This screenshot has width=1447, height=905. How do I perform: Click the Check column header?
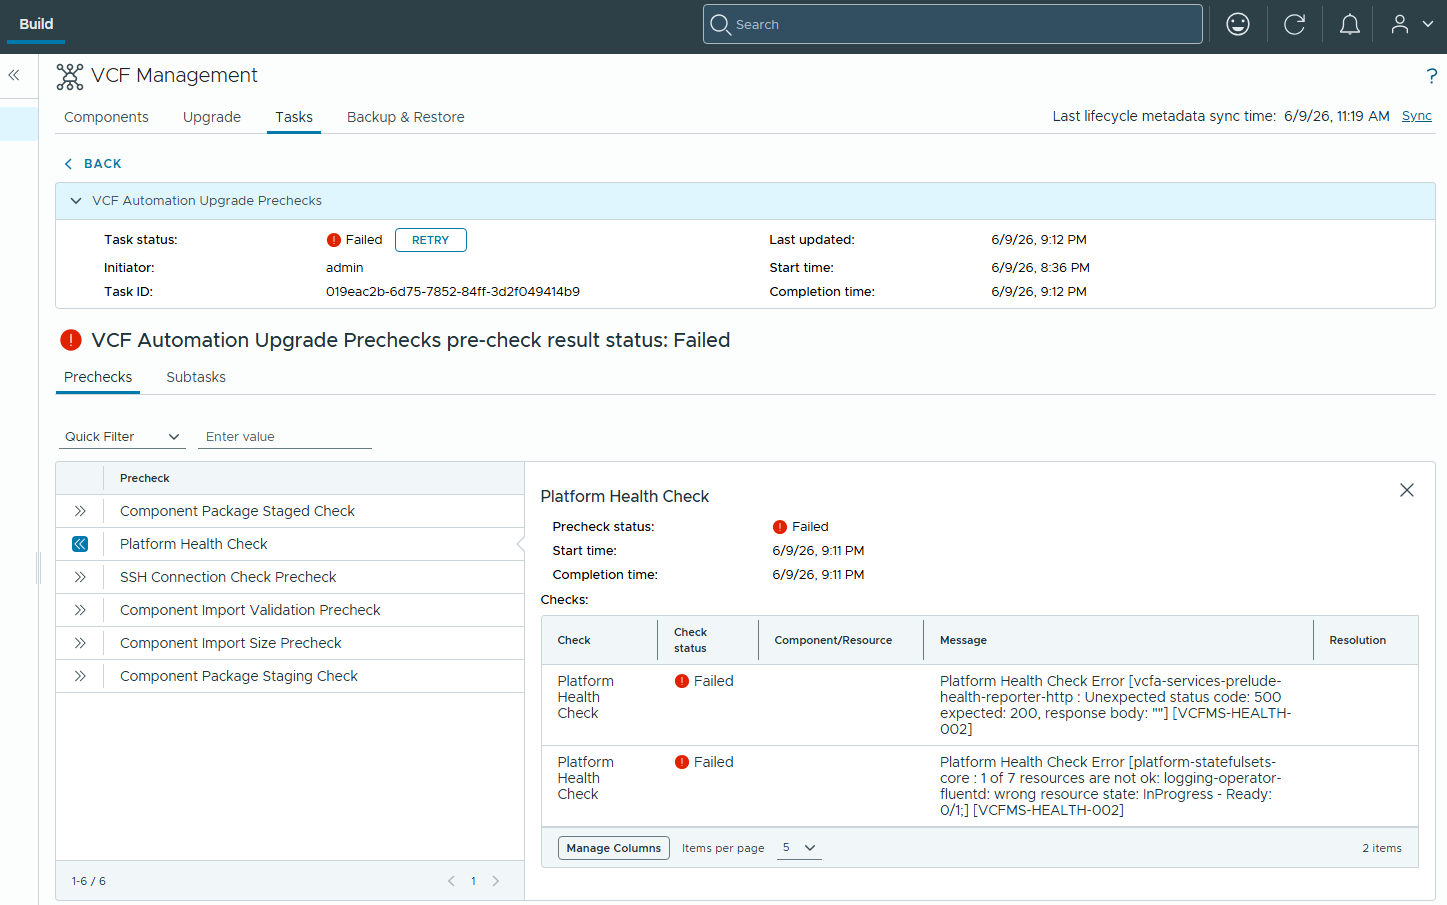click(x=574, y=640)
